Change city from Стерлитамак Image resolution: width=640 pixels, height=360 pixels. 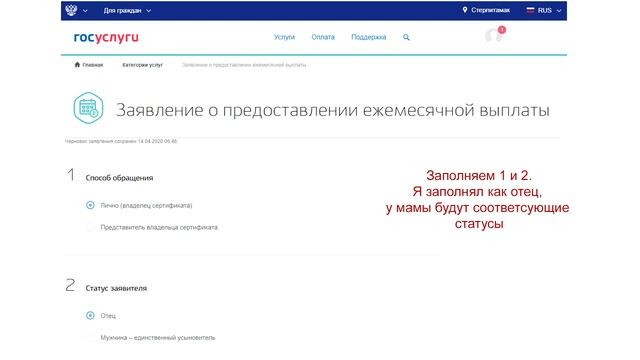click(490, 10)
